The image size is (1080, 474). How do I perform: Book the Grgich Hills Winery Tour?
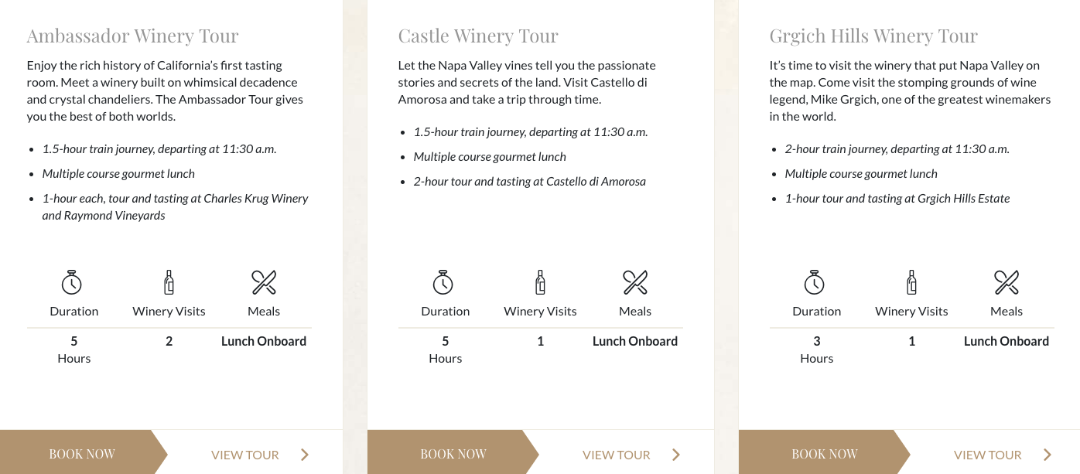click(x=824, y=454)
